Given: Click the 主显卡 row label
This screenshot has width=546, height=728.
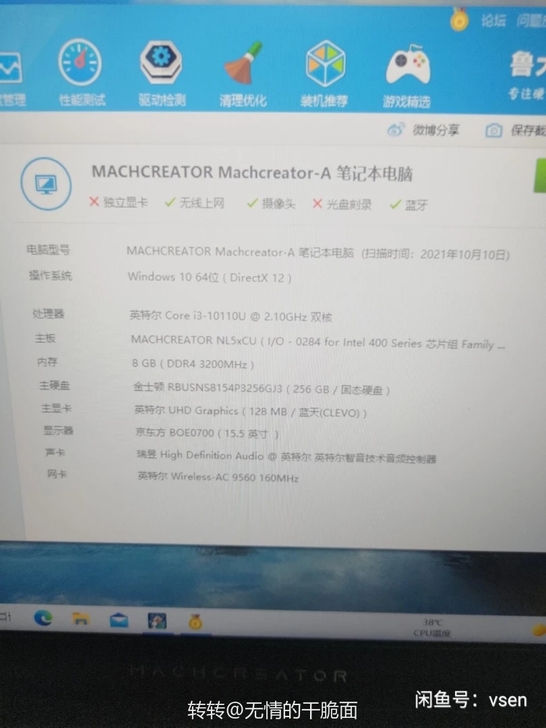Looking at the screenshot, I should tap(56, 408).
